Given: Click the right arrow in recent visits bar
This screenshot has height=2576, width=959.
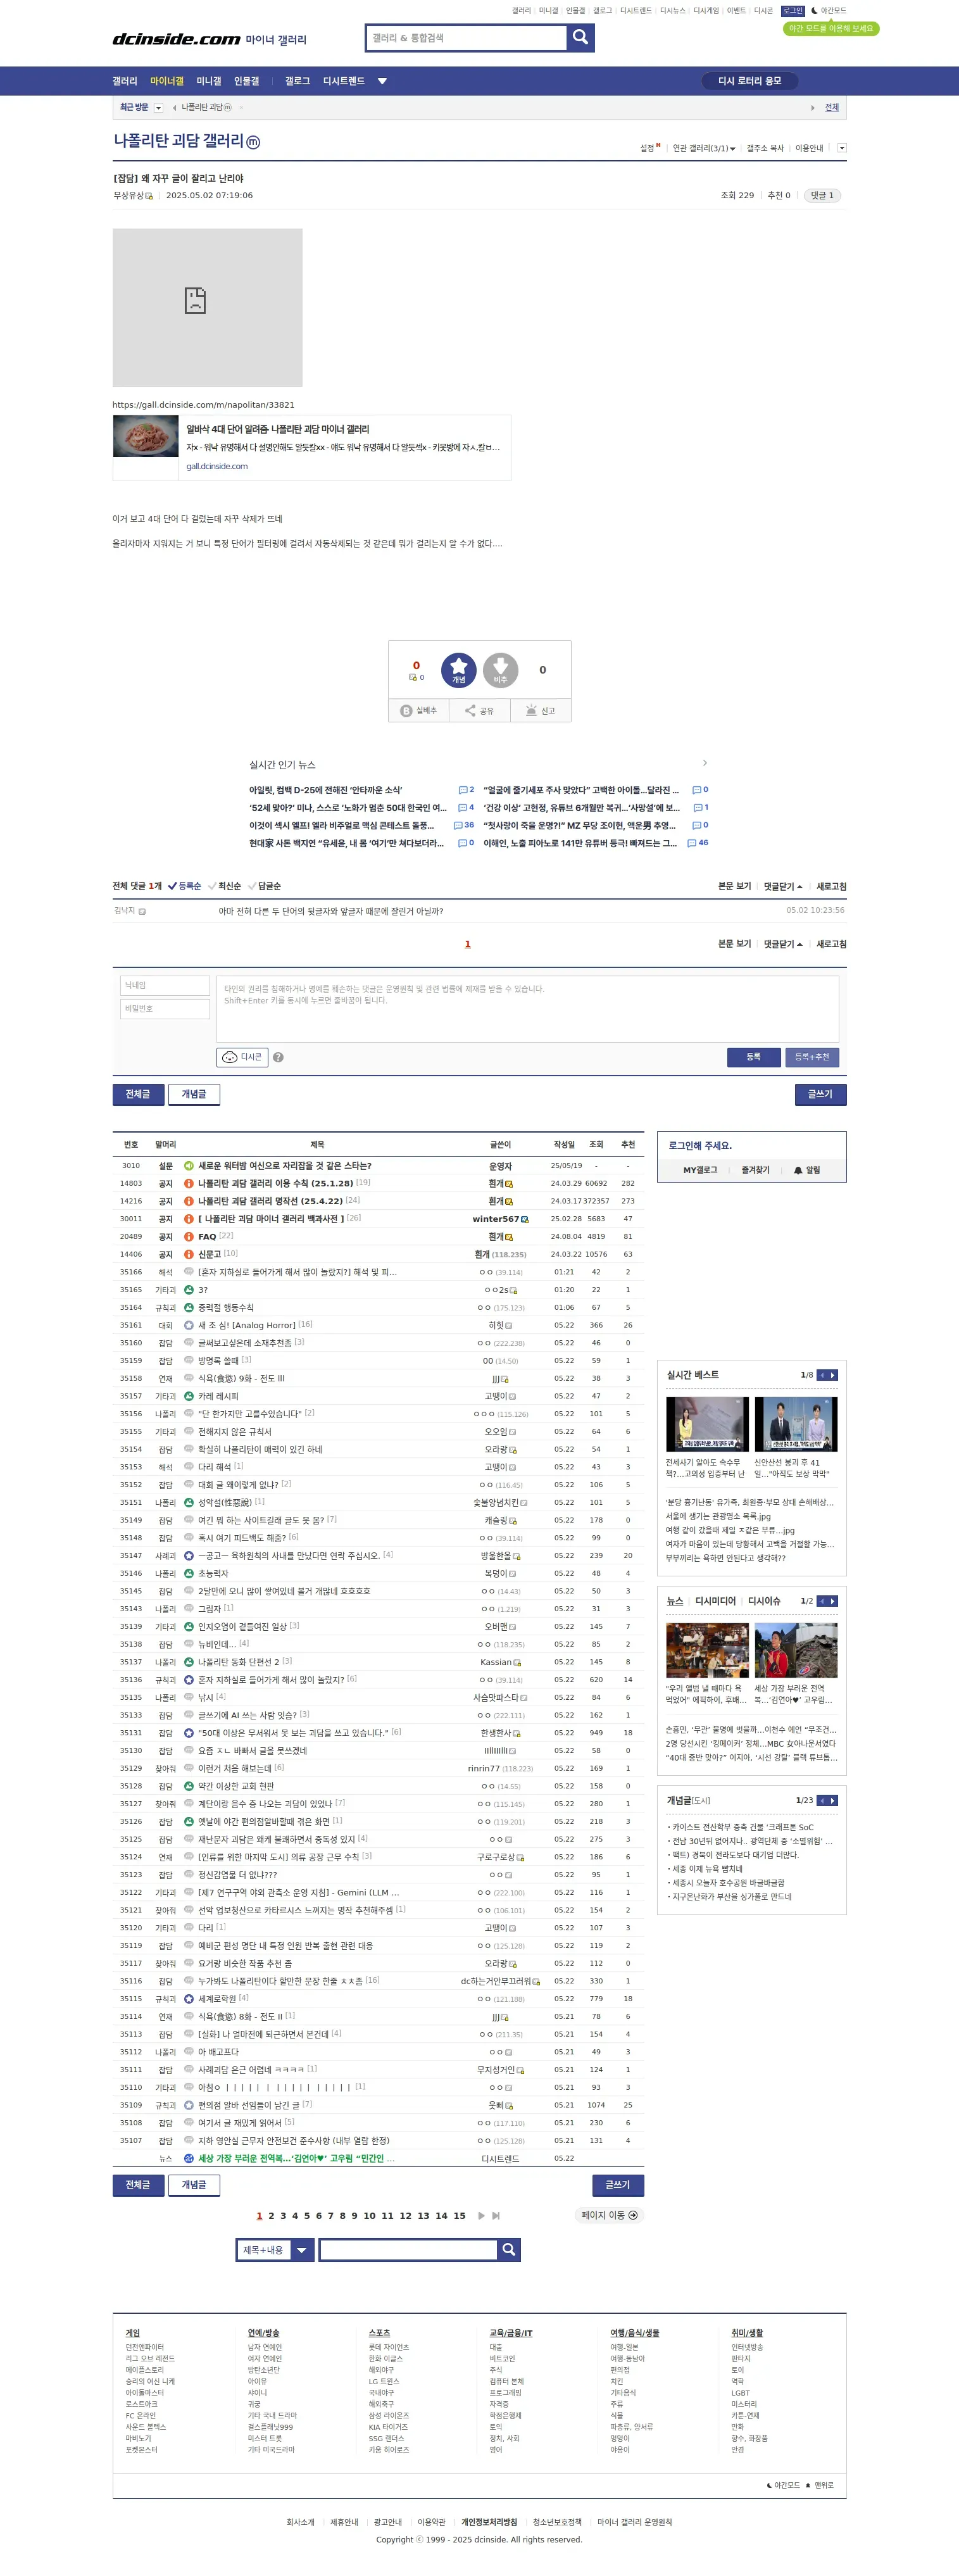Looking at the screenshot, I should click(x=812, y=107).
